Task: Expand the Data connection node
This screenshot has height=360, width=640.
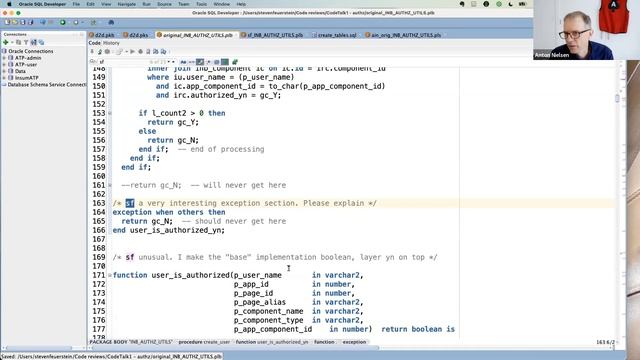Action: (4, 71)
